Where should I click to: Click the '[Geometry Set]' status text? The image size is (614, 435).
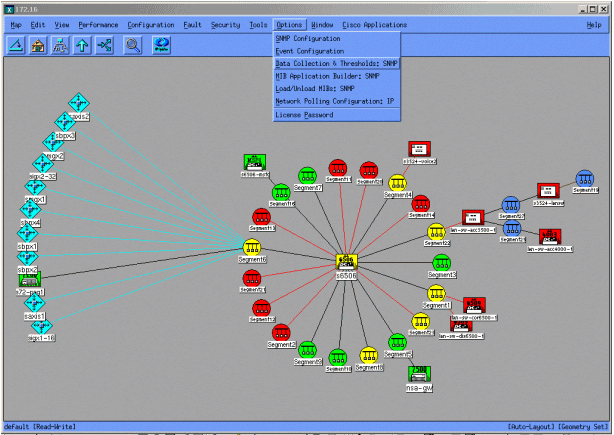tap(583, 426)
